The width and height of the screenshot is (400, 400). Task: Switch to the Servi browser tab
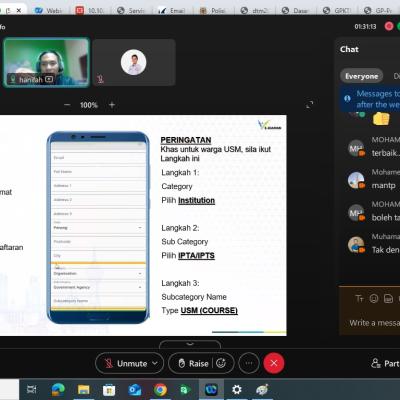pos(131,10)
